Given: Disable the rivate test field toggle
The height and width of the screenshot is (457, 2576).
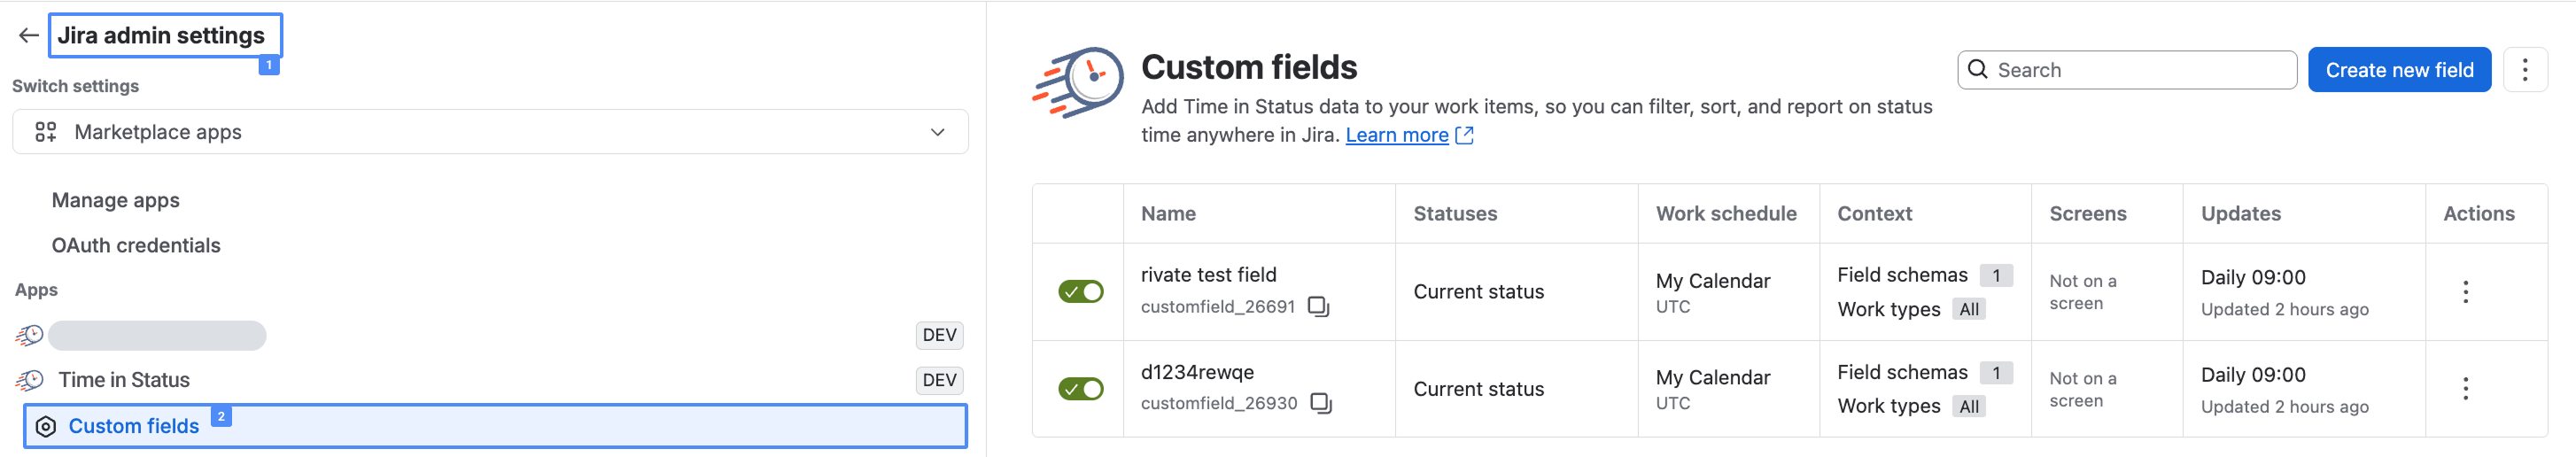Looking at the screenshot, I should pos(1081,292).
